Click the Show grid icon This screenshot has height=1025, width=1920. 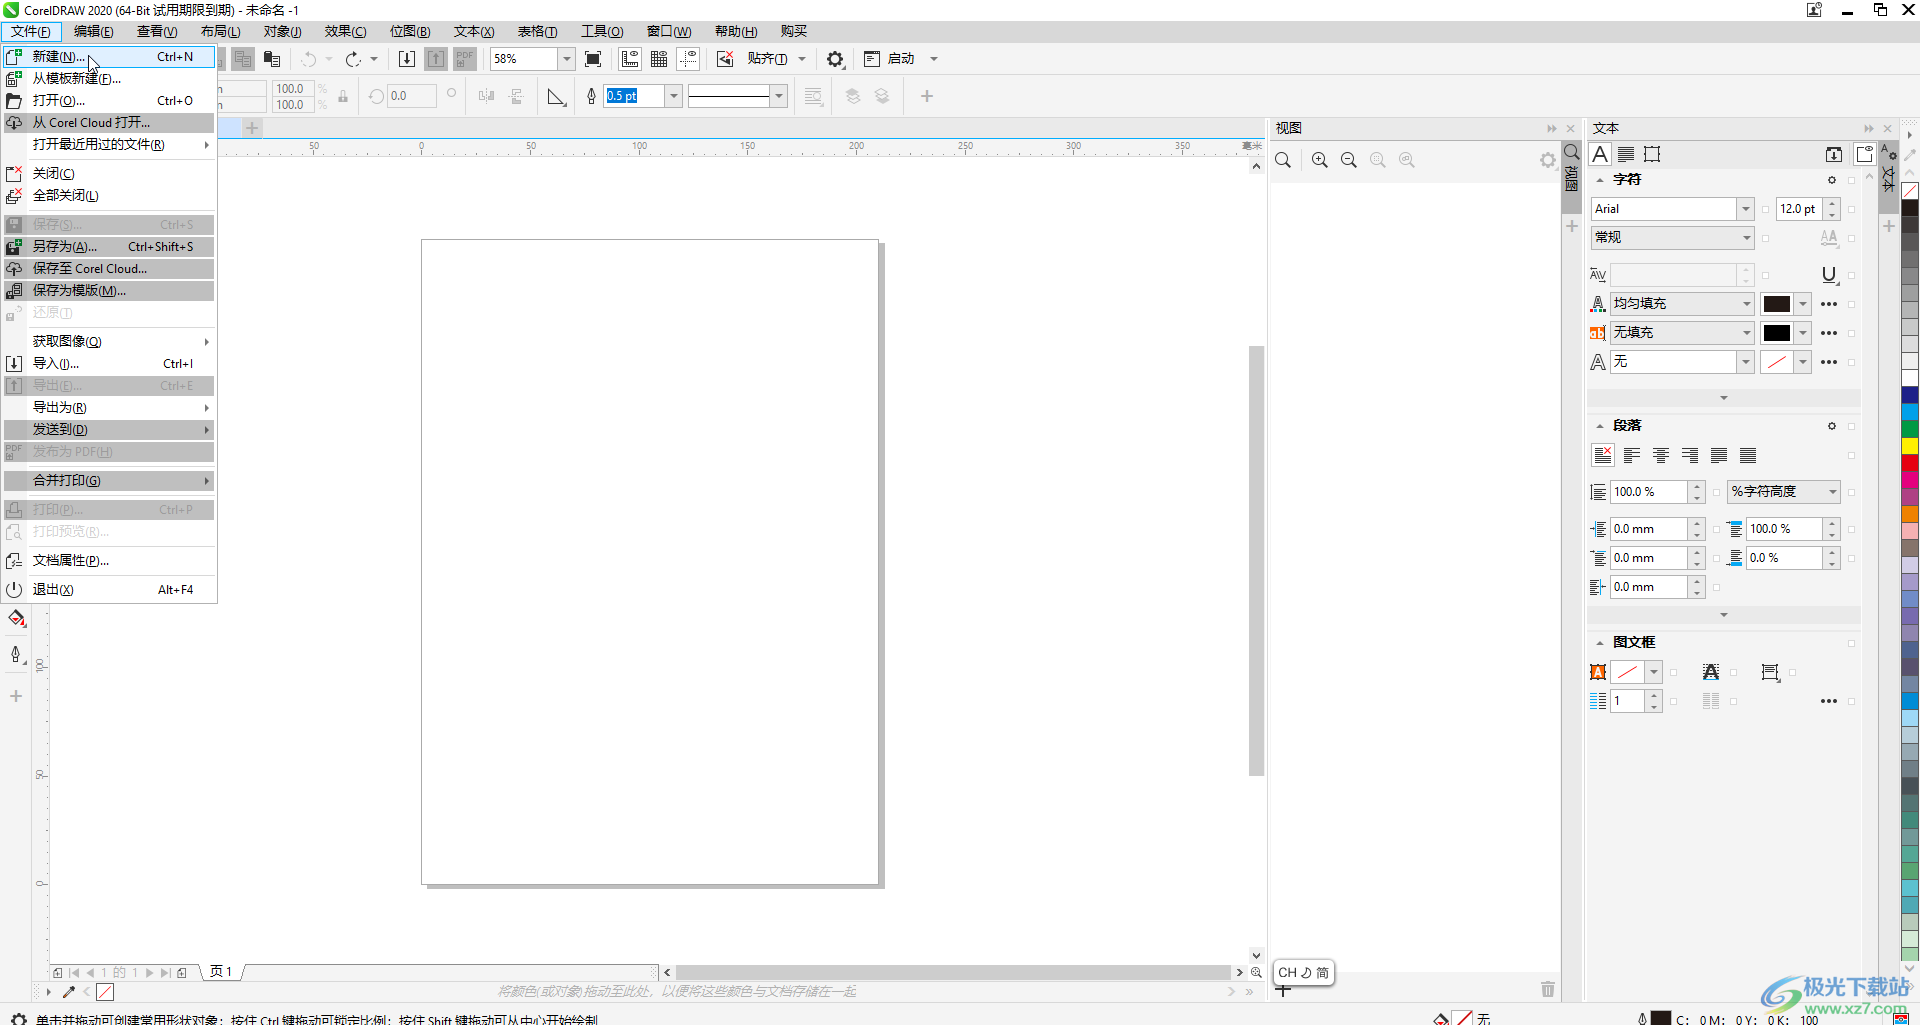pyautogui.click(x=659, y=59)
